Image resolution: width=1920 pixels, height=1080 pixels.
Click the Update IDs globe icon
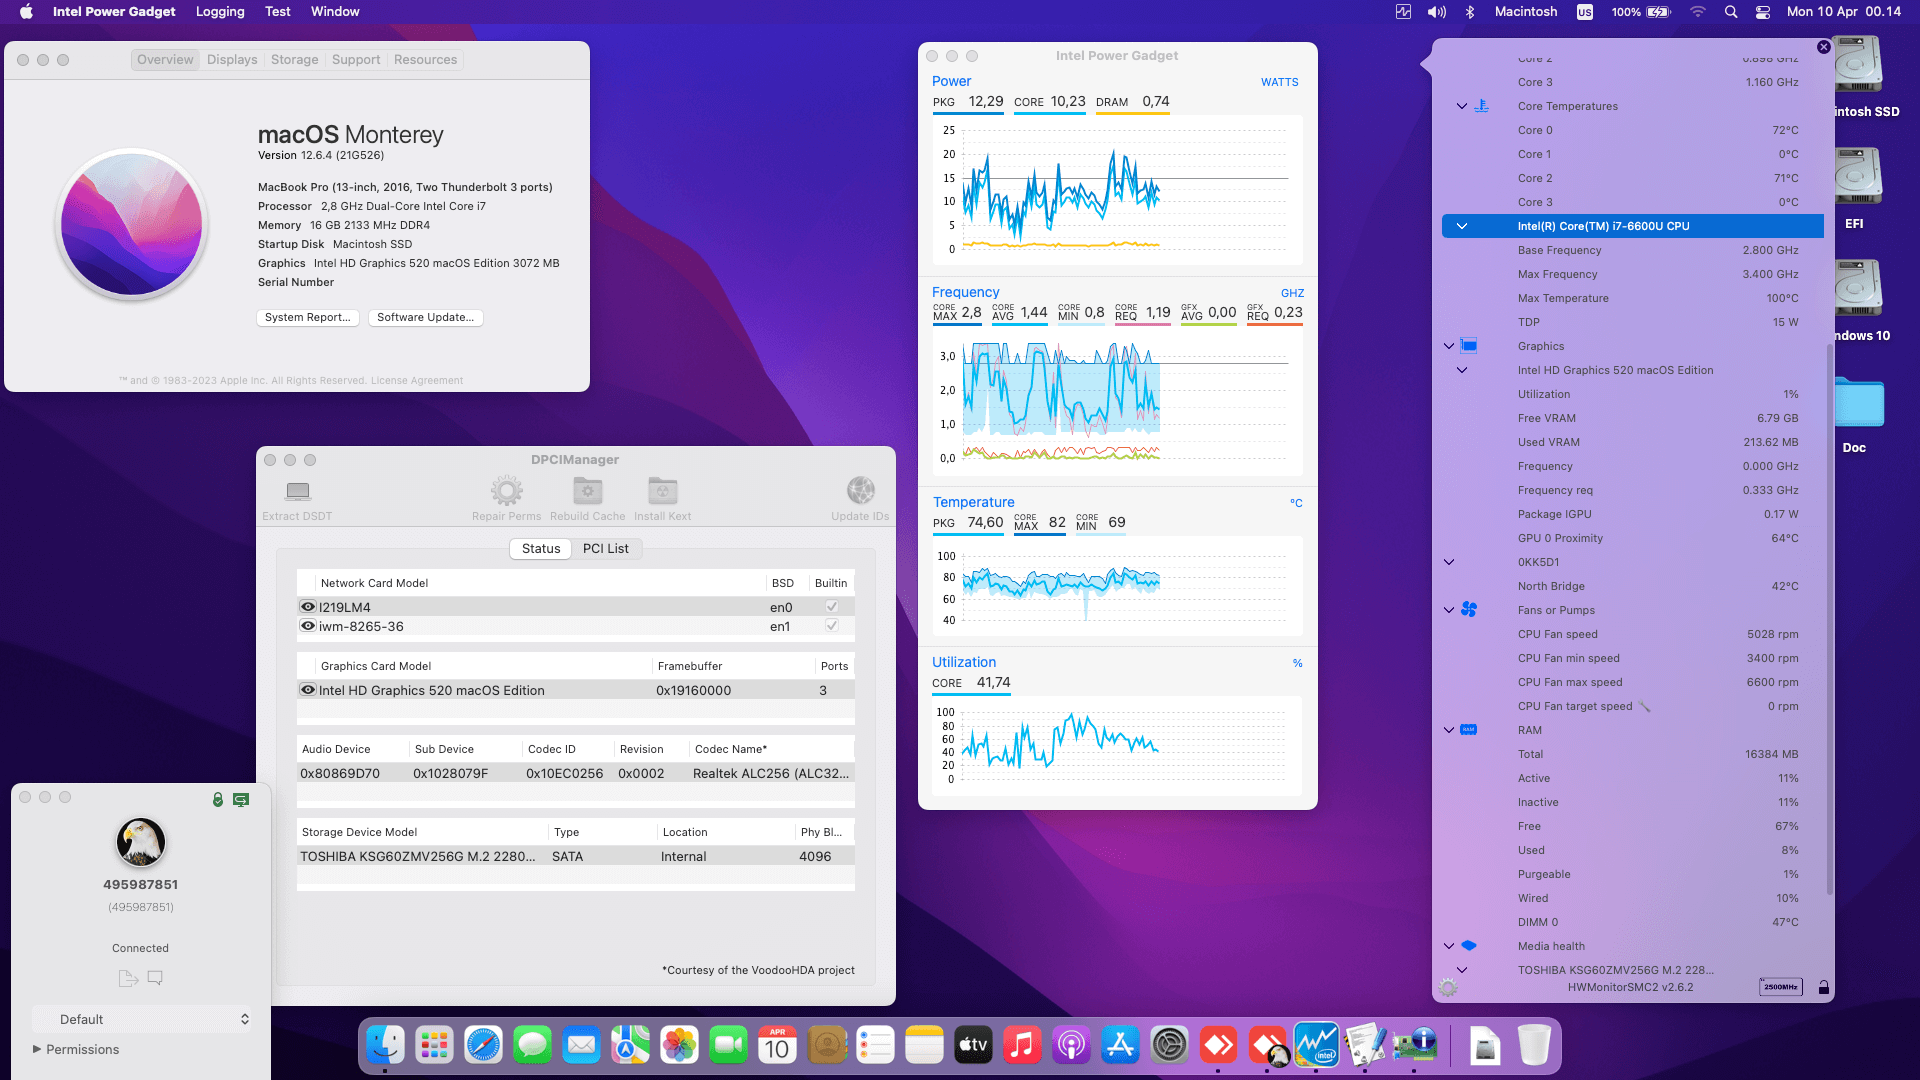tap(860, 491)
